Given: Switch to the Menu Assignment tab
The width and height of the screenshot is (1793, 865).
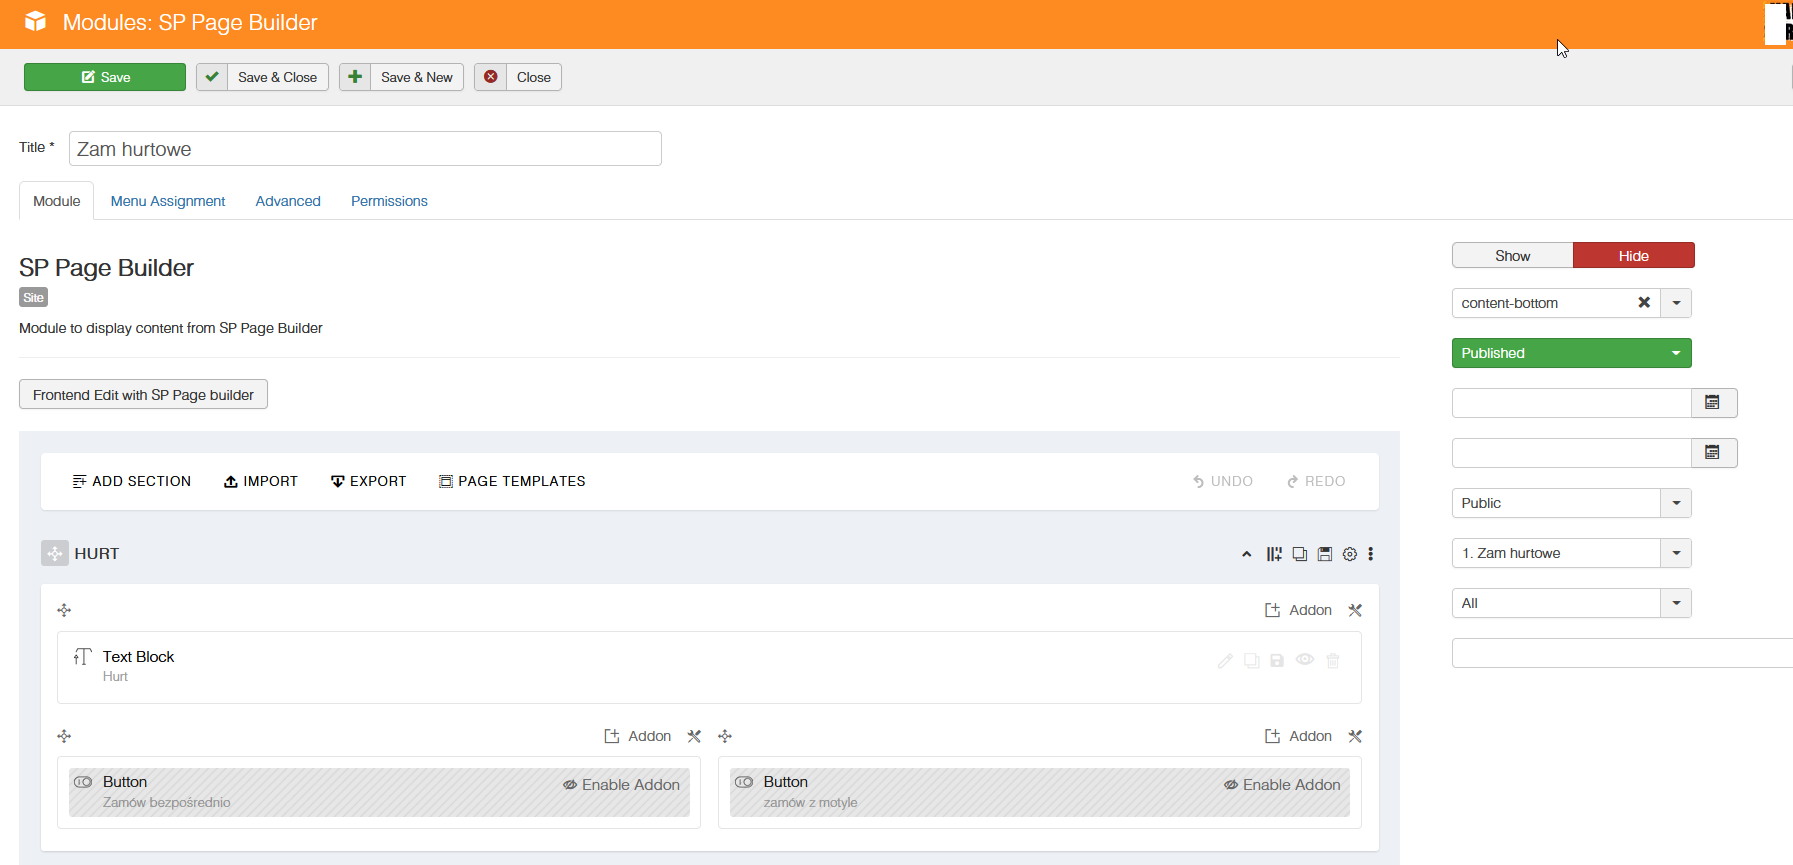Looking at the screenshot, I should [x=168, y=201].
